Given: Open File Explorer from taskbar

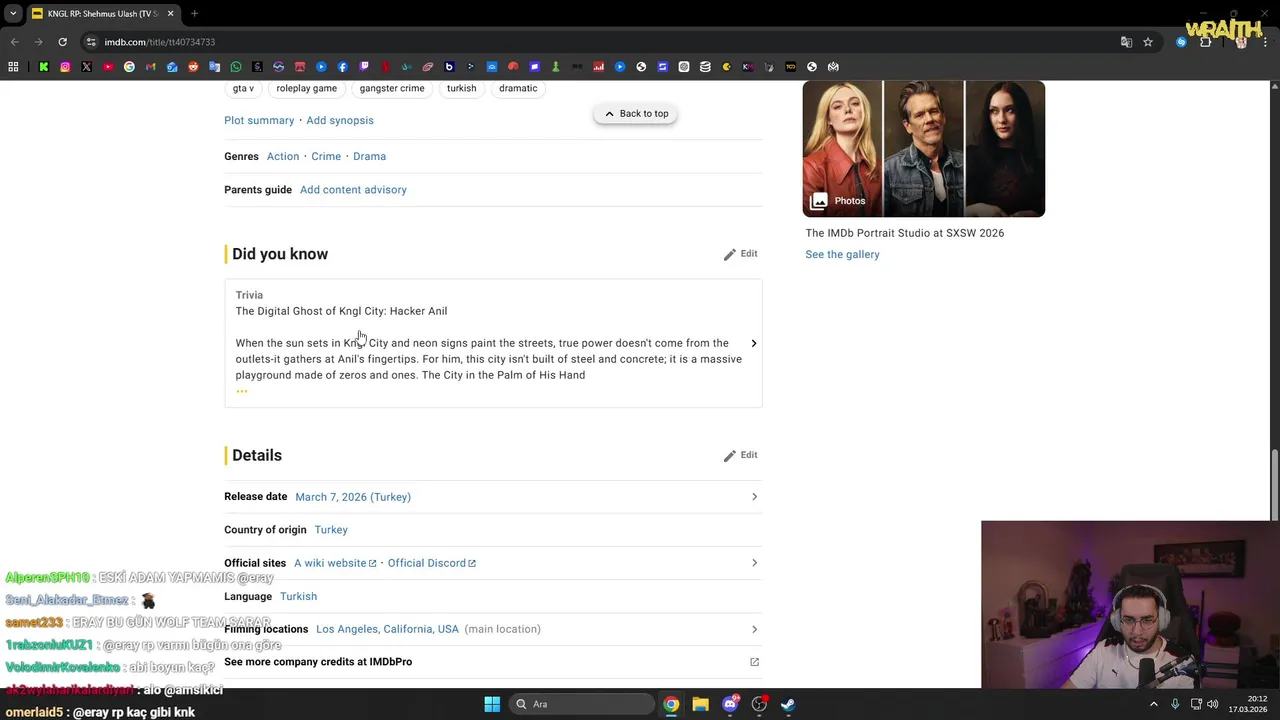Looking at the screenshot, I should [x=700, y=704].
